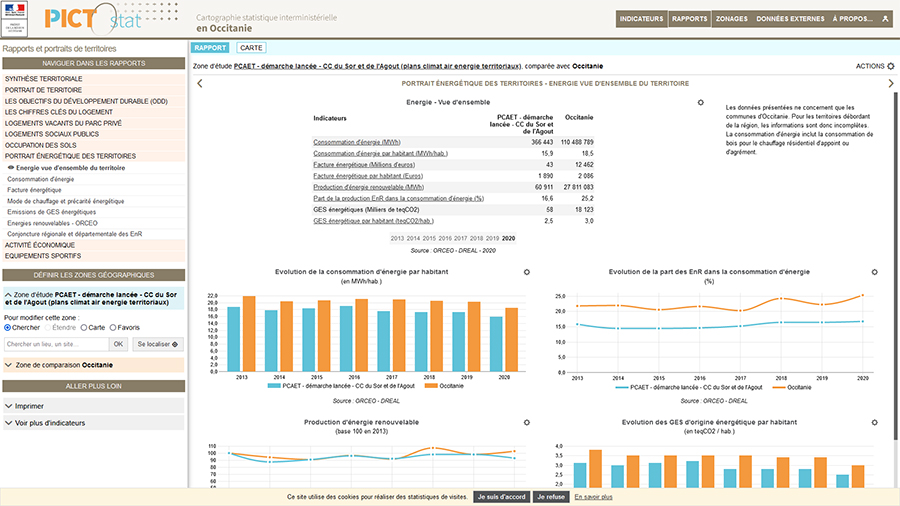Select the Favoris radio option
Screen dimensions: 900x506
coord(113,327)
